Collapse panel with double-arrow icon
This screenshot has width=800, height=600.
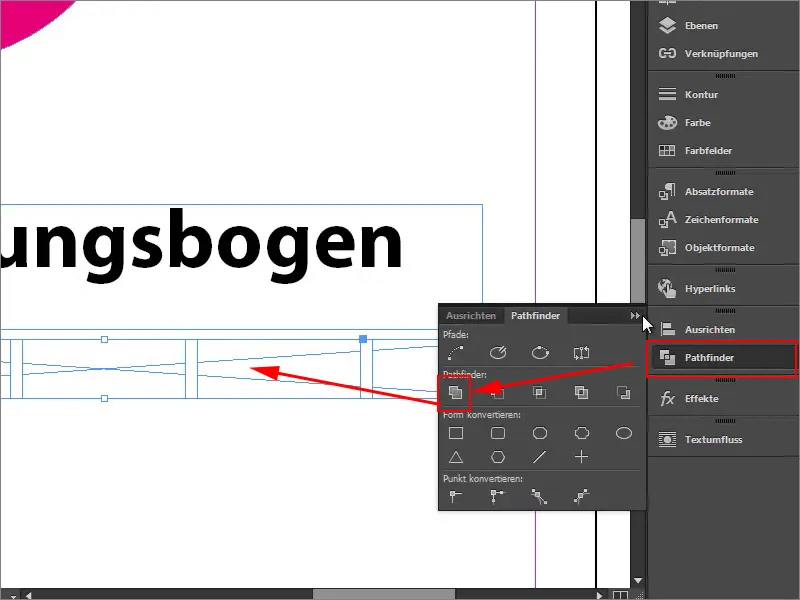(634, 316)
